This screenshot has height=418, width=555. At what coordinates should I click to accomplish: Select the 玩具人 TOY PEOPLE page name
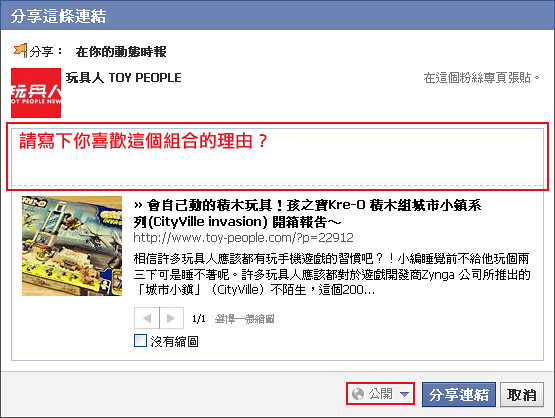[124, 78]
